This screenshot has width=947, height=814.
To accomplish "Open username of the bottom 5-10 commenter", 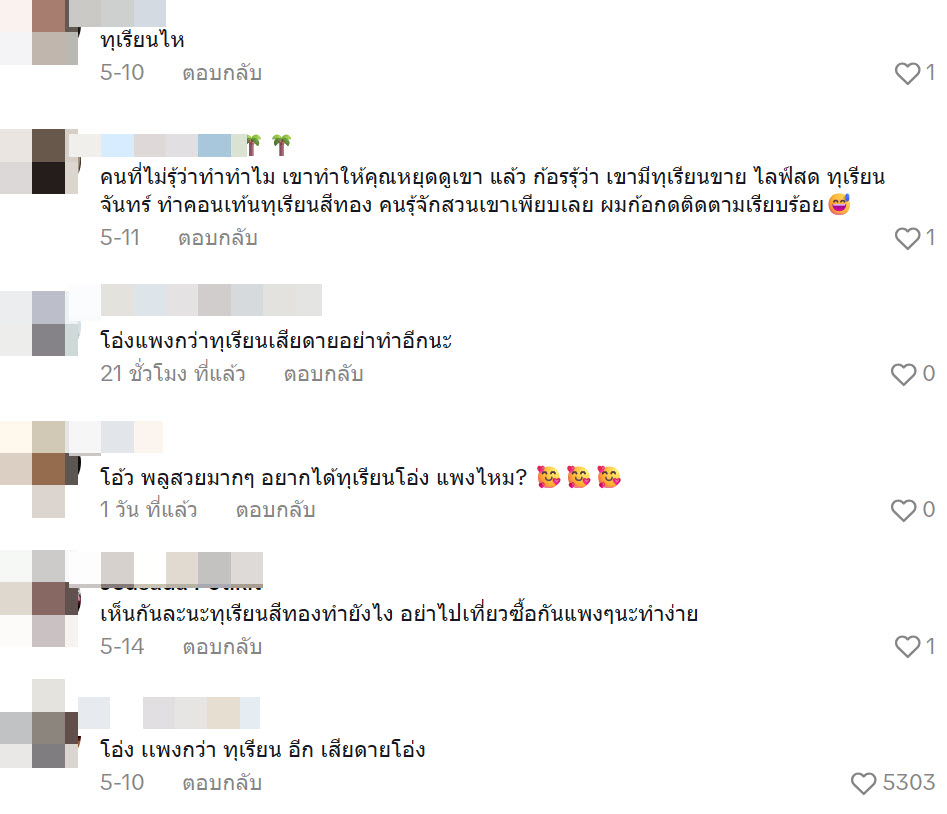I will 169,713.
